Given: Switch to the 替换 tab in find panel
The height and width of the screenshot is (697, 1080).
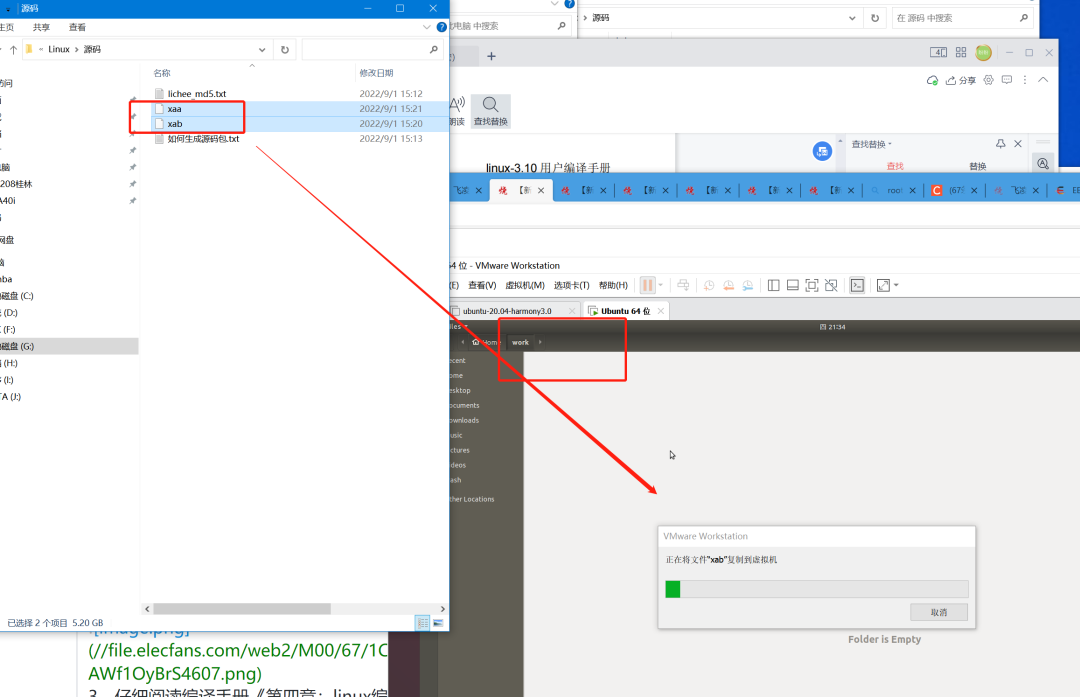Looking at the screenshot, I should [x=977, y=166].
